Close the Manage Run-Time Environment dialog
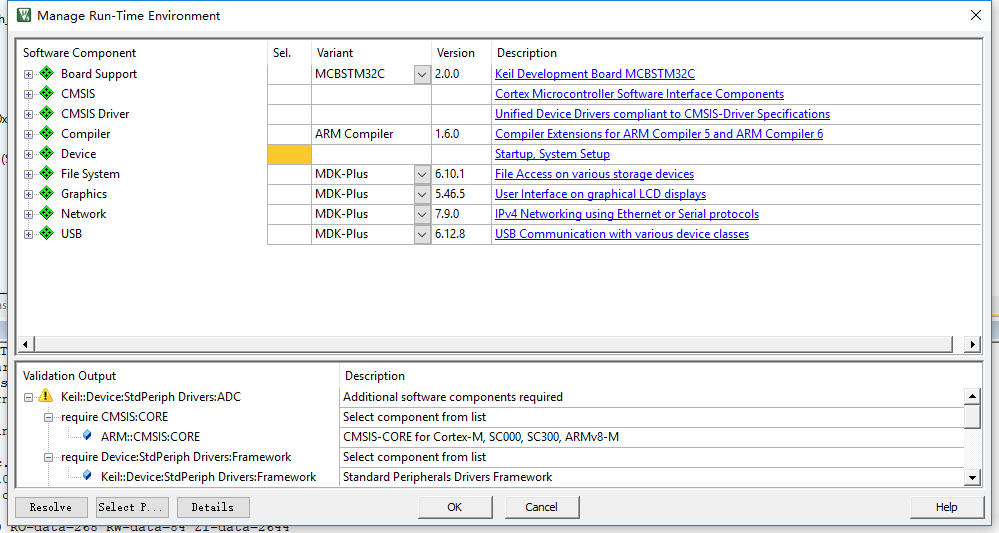 [x=975, y=15]
